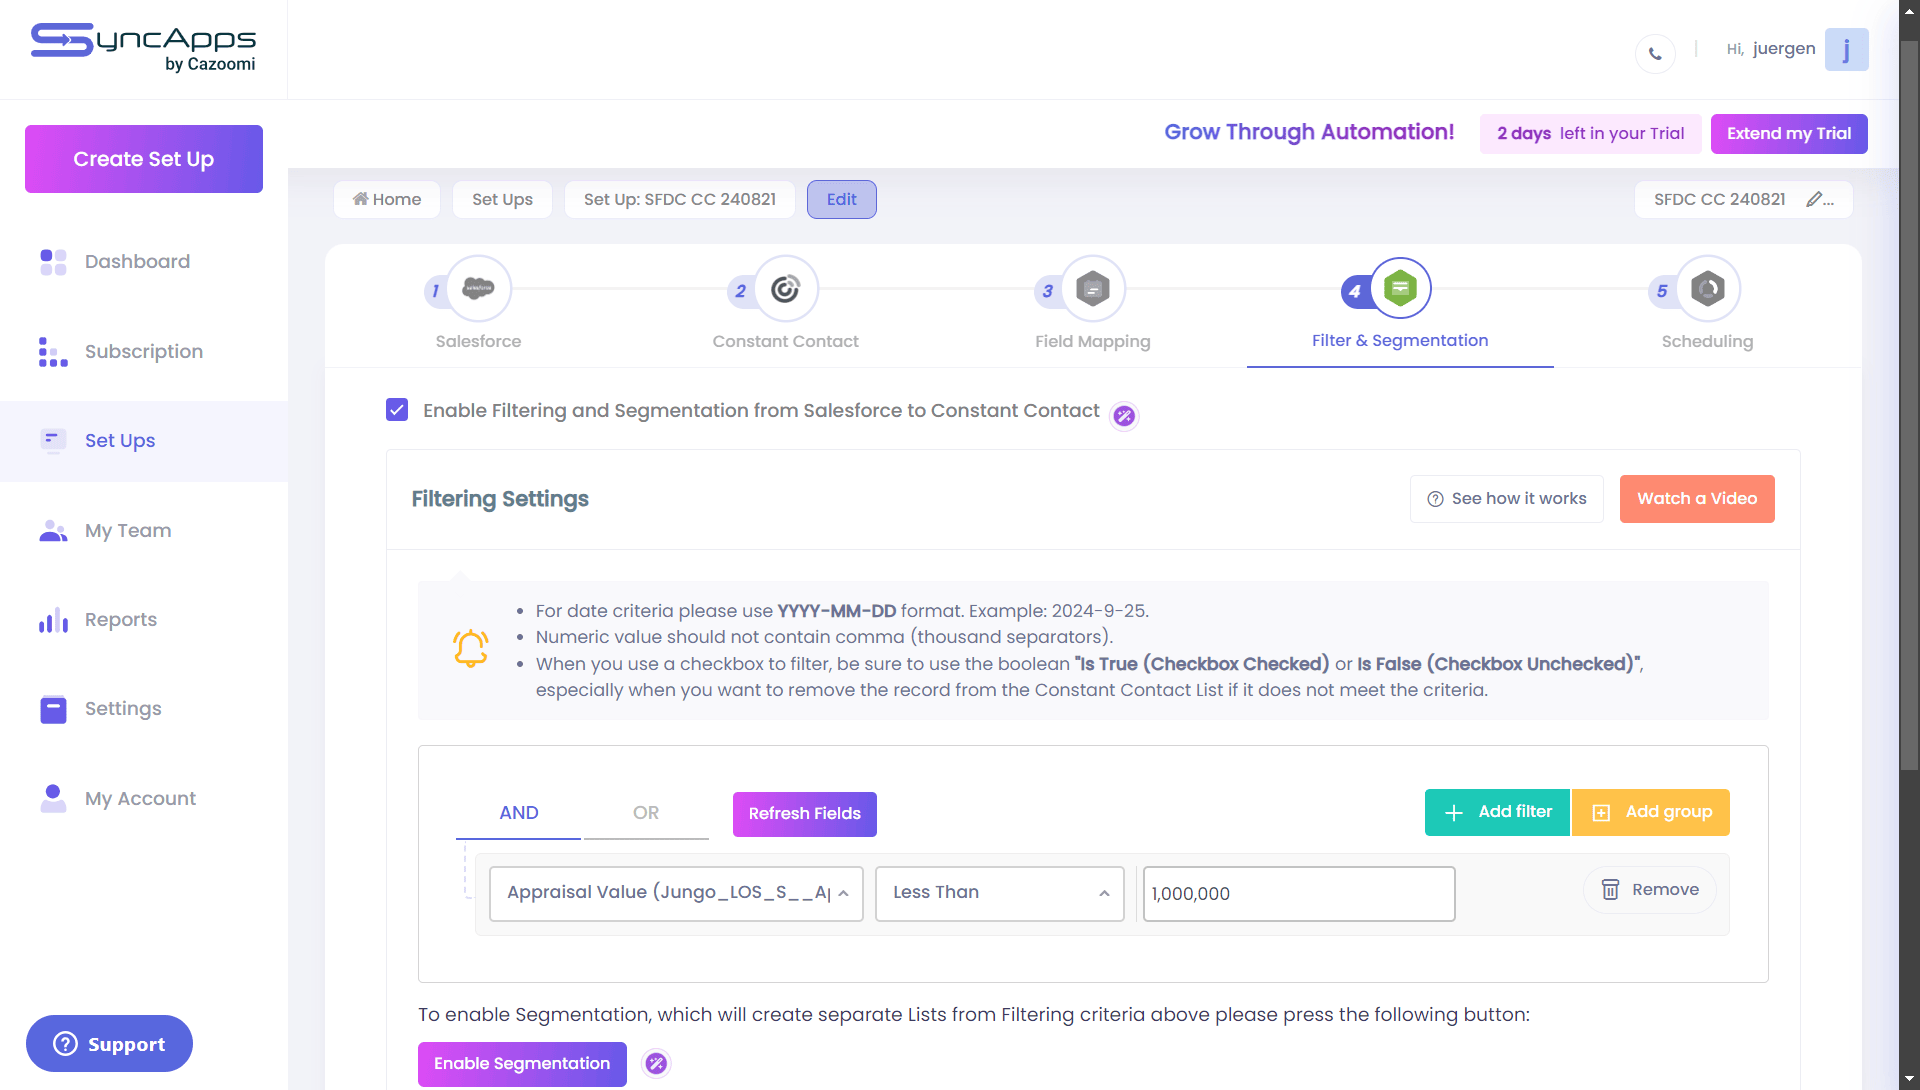
Task: Select the OR condition toggle
Action: click(646, 813)
